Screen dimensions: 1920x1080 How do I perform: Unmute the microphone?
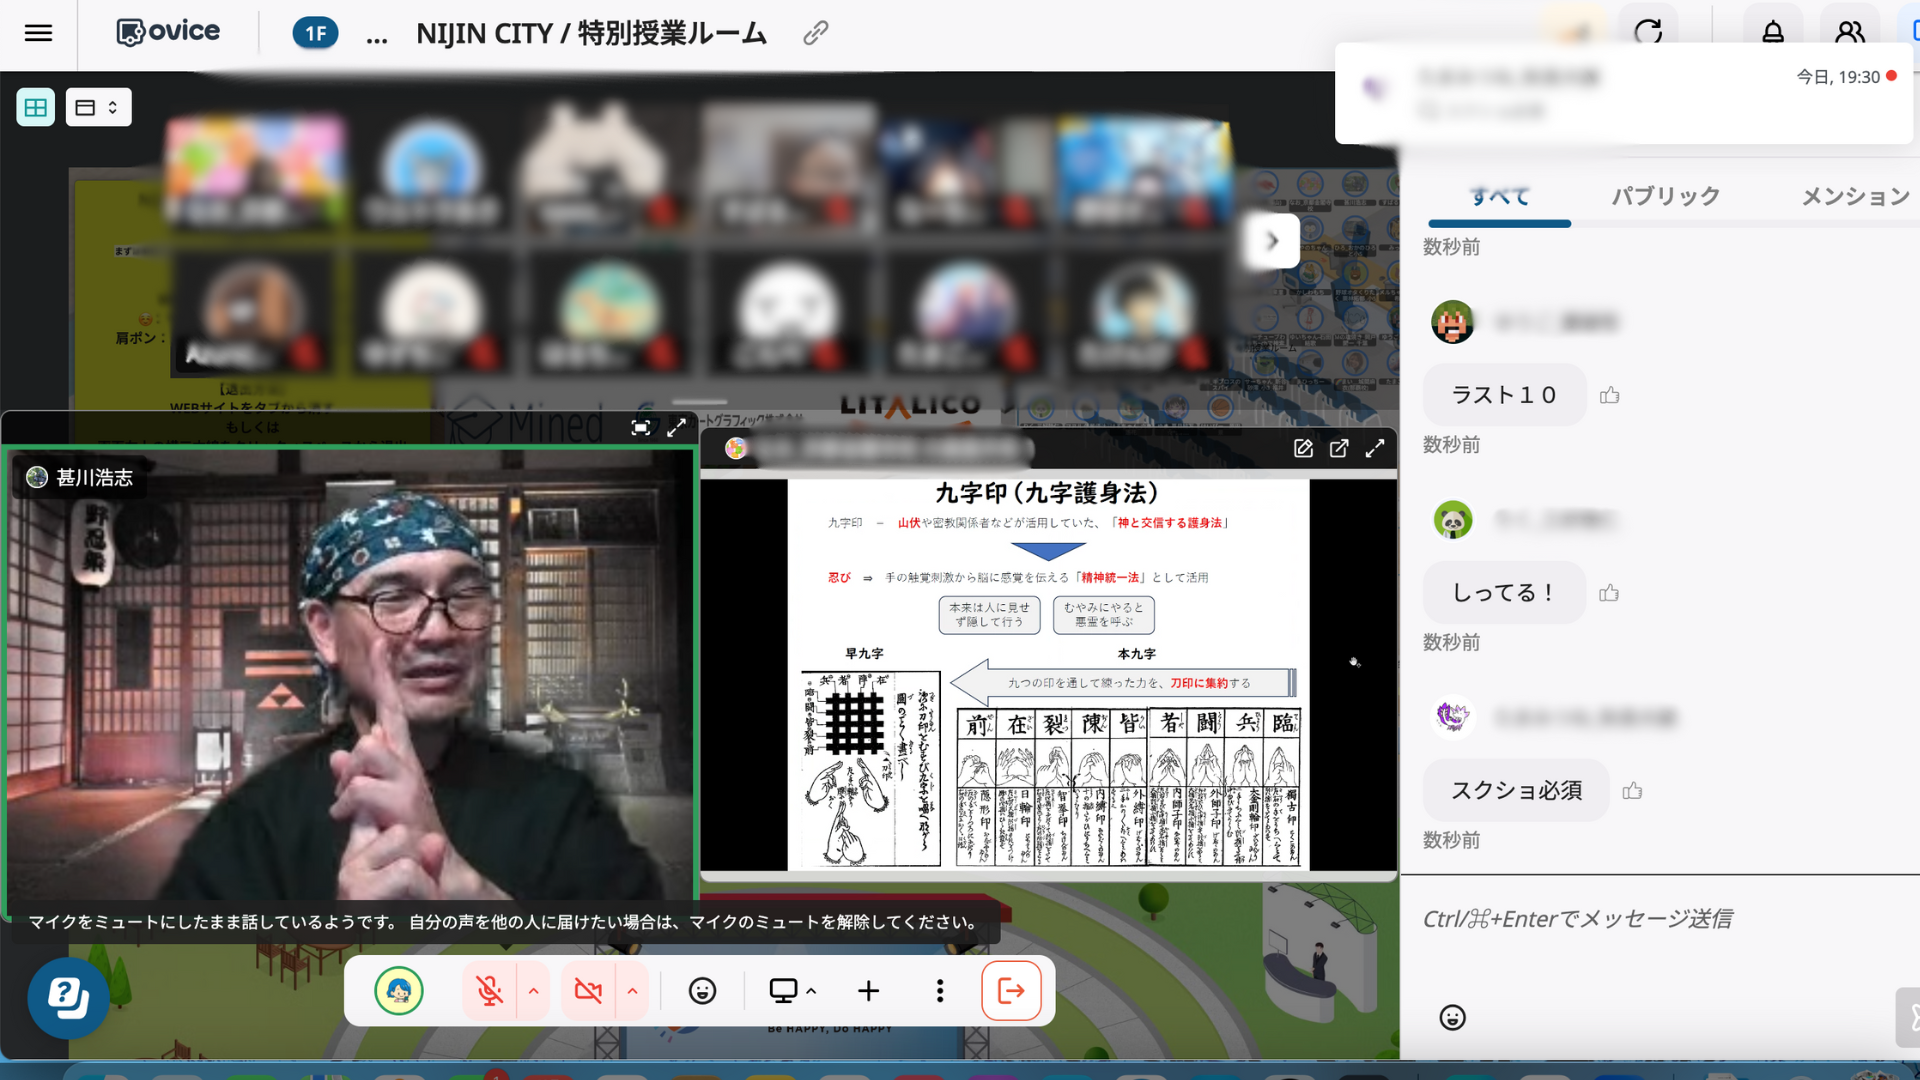click(x=489, y=991)
